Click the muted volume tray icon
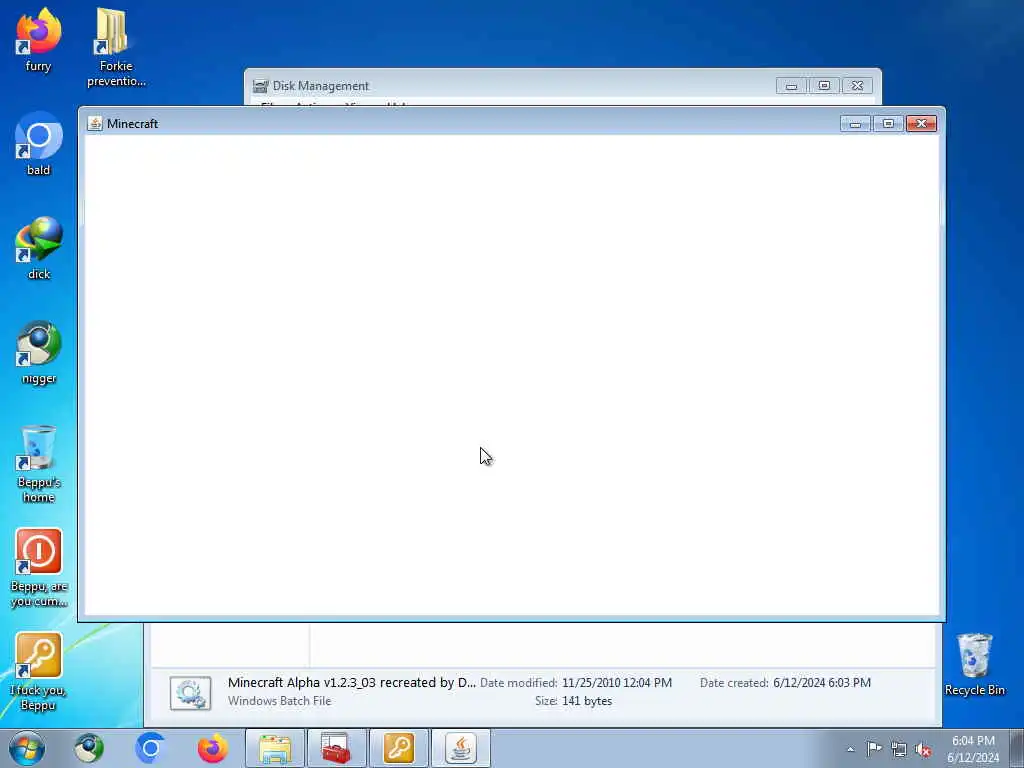Screen dimensions: 1024x768 point(923,749)
